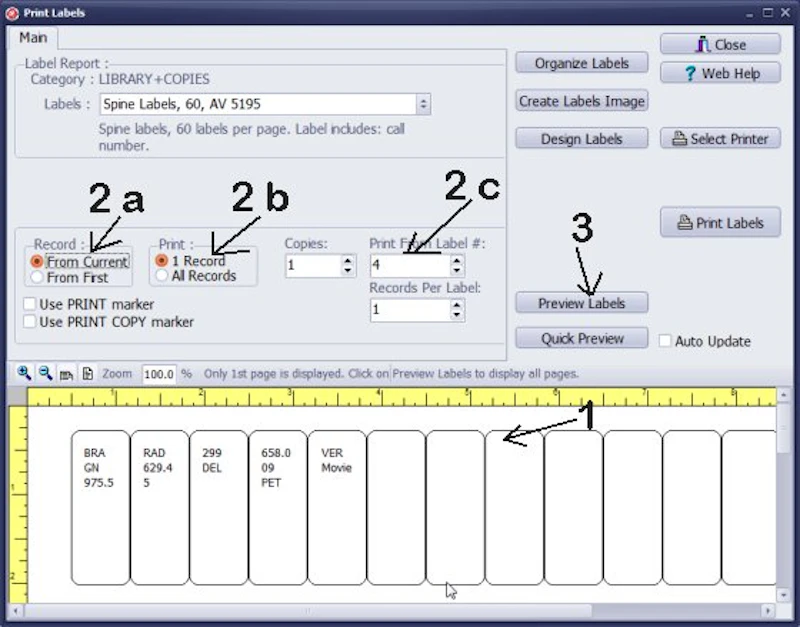Decrease Records Per Label value

pos(457,315)
